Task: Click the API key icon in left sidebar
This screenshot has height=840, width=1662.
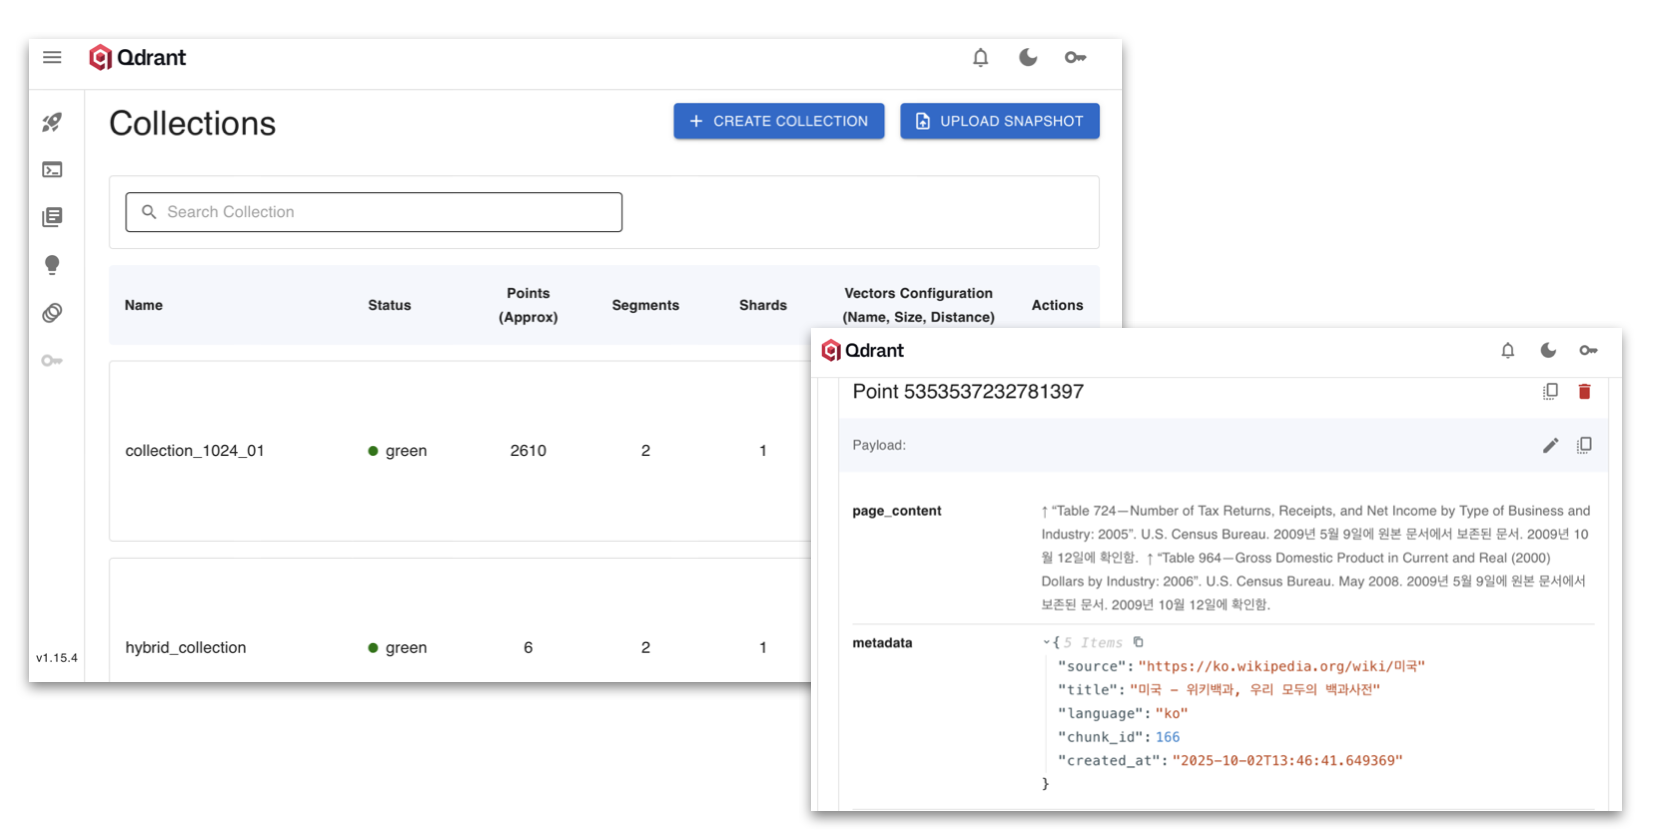Action: pyautogui.click(x=52, y=361)
